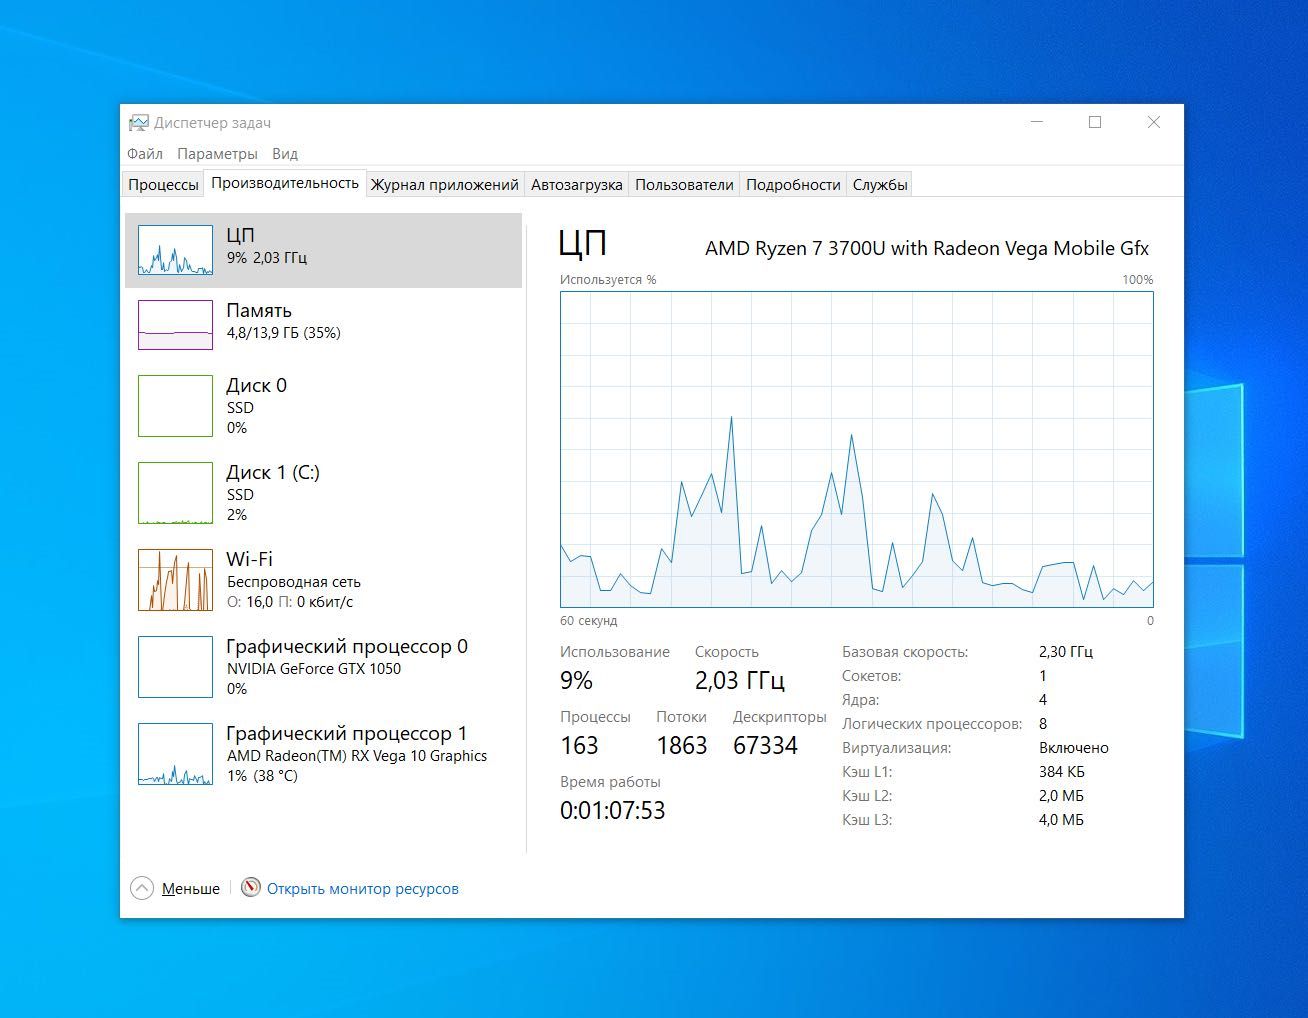The width and height of the screenshot is (1308, 1018).
Task: Click the Используется % graph label
Action: 608,279
